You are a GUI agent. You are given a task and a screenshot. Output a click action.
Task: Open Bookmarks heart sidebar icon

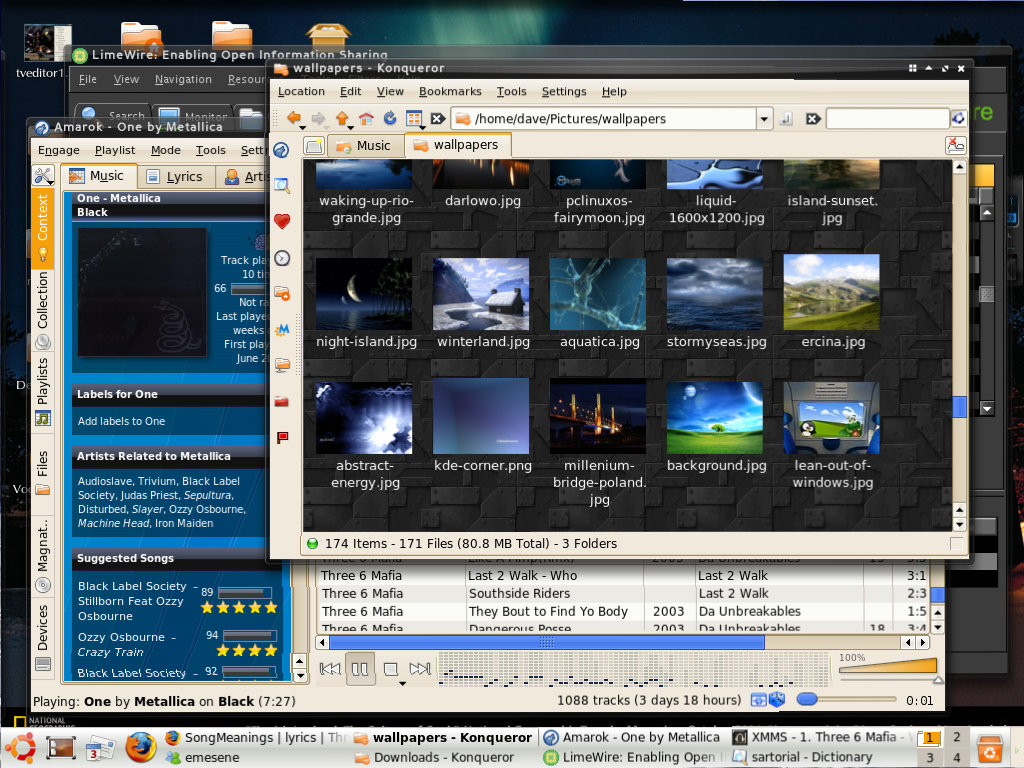[281, 221]
